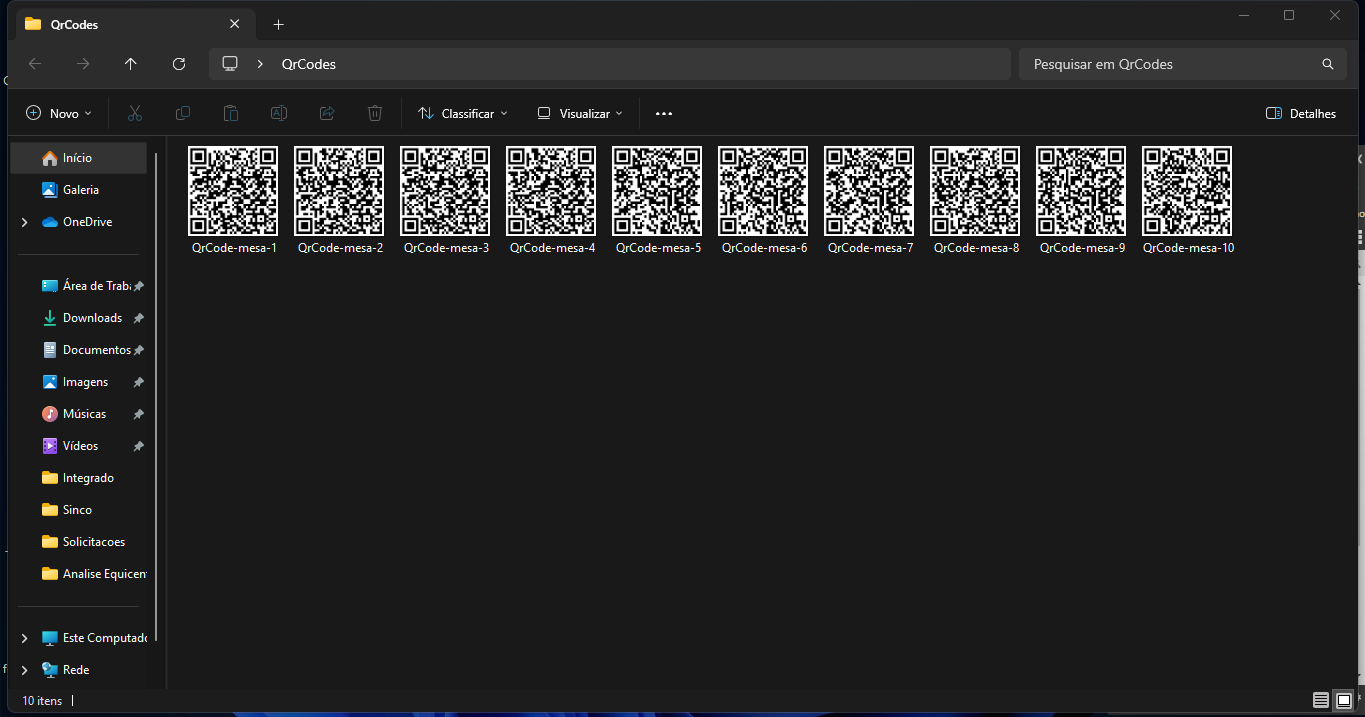Click the Rename icon in toolbar
The image size is (1365, 717).
point(279,114)
